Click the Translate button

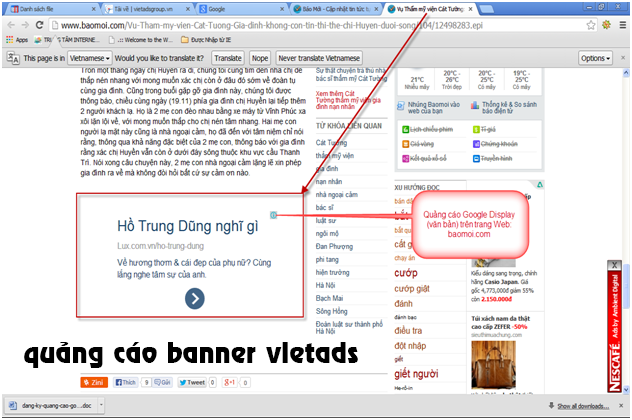(x=228, y=58)
